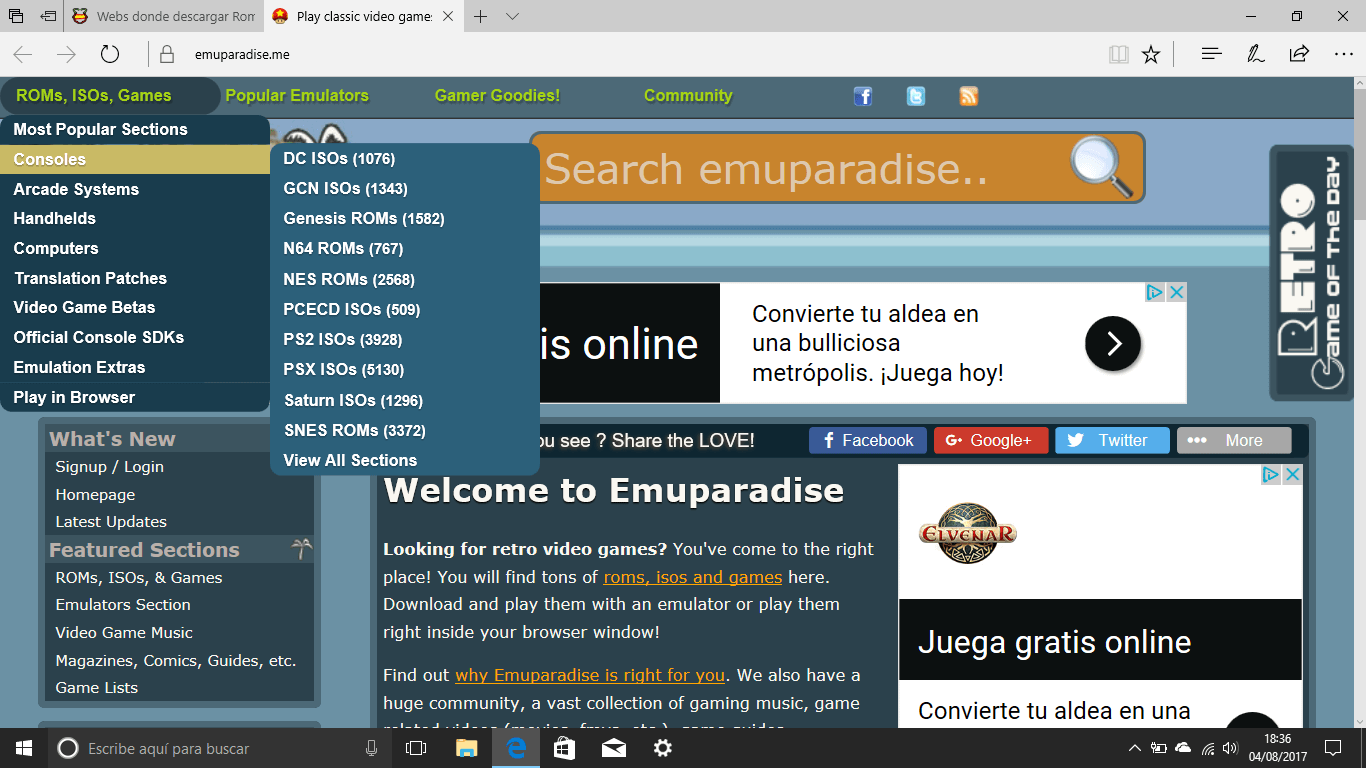Switch to Webs donde descargar Rom tab
The width and height of the screenshot is (1366, 768).
165,16
